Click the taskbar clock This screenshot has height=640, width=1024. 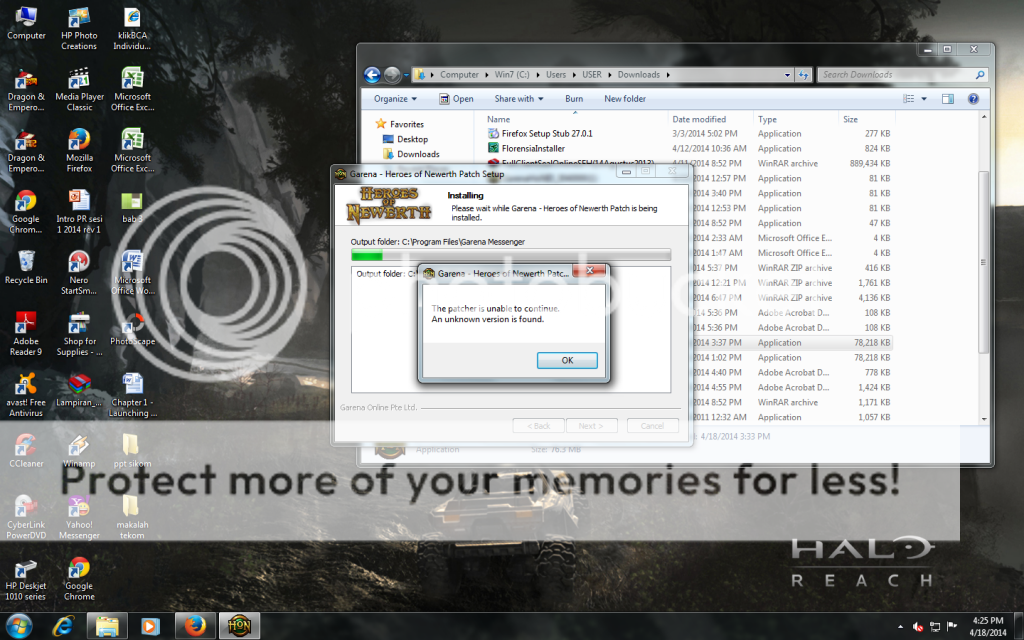(987, 626)
